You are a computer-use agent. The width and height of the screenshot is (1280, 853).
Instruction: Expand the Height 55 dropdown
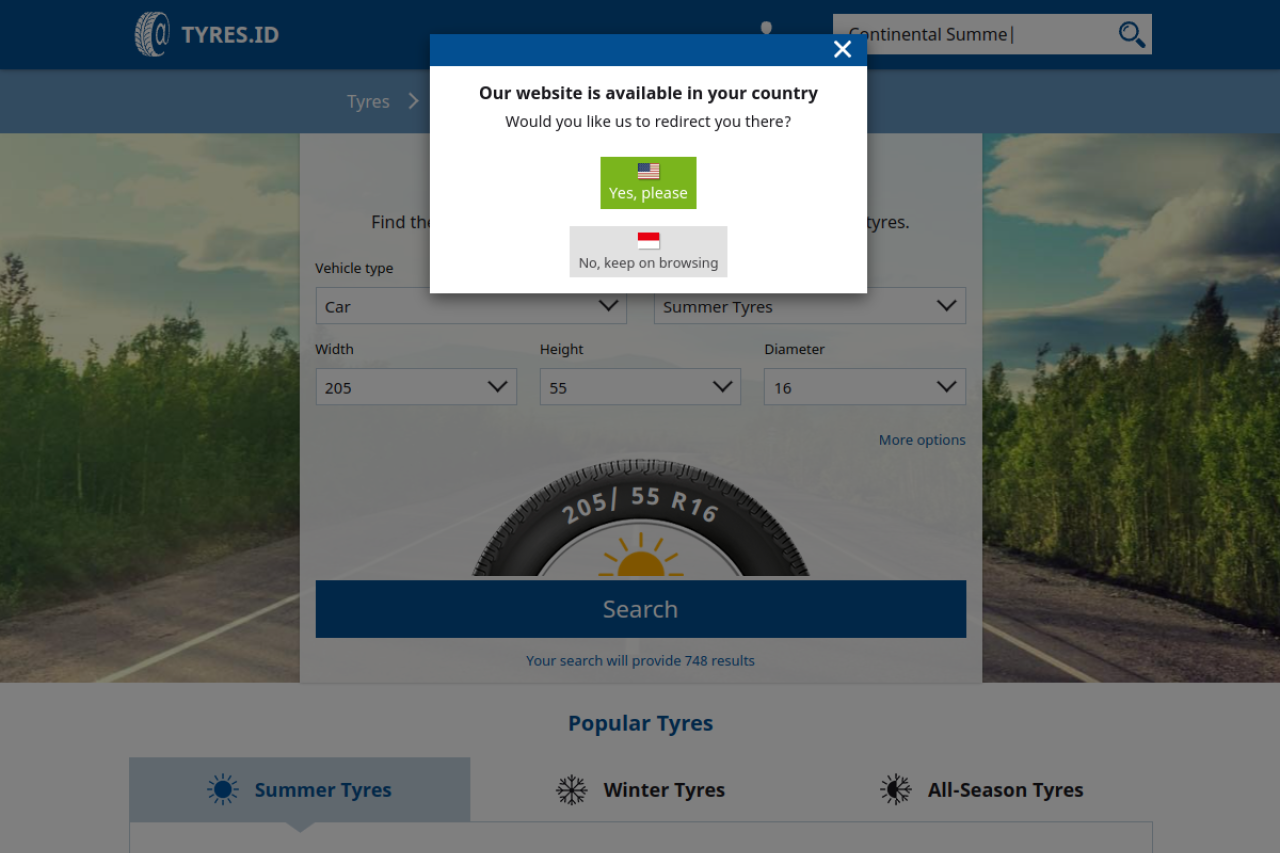[x=640, y=387]
